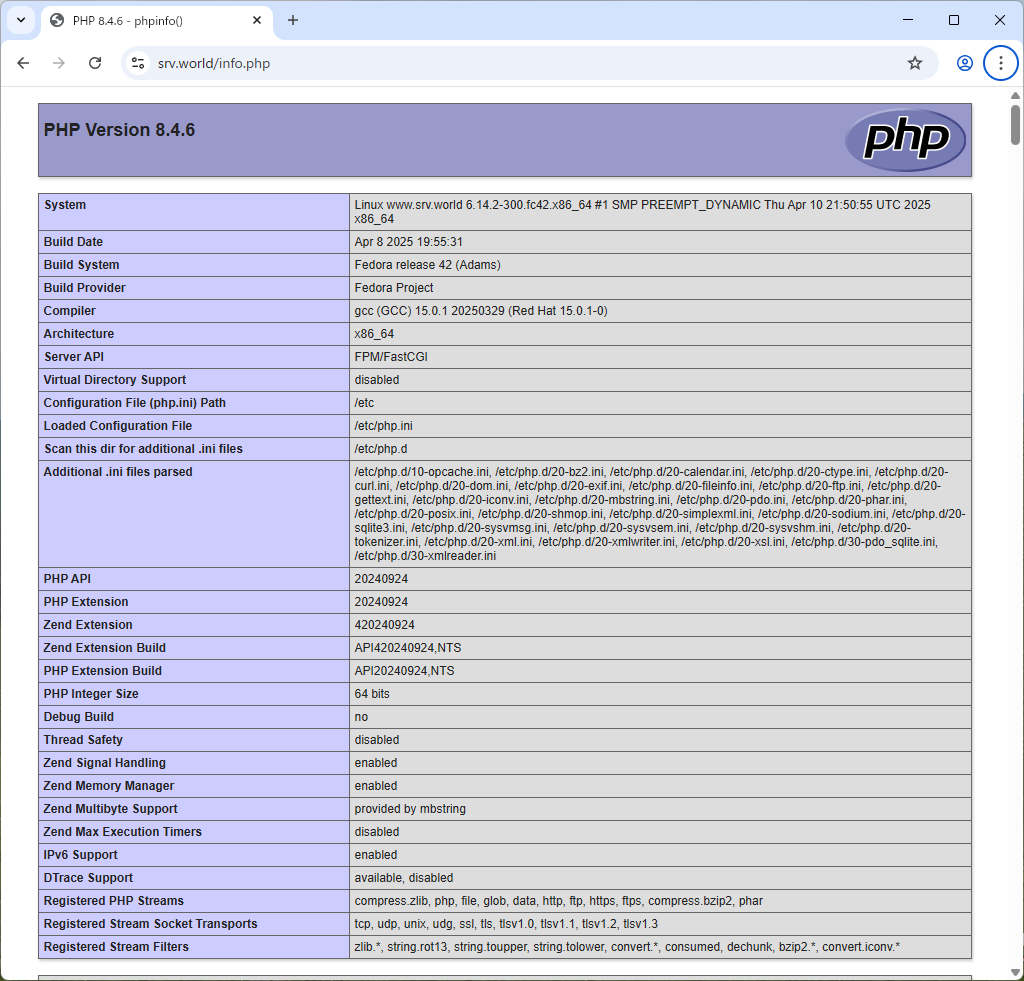Click the vertical scrollbar thumb
The width and height of the screenshot is (1024, 981).
coord(1016,124)
